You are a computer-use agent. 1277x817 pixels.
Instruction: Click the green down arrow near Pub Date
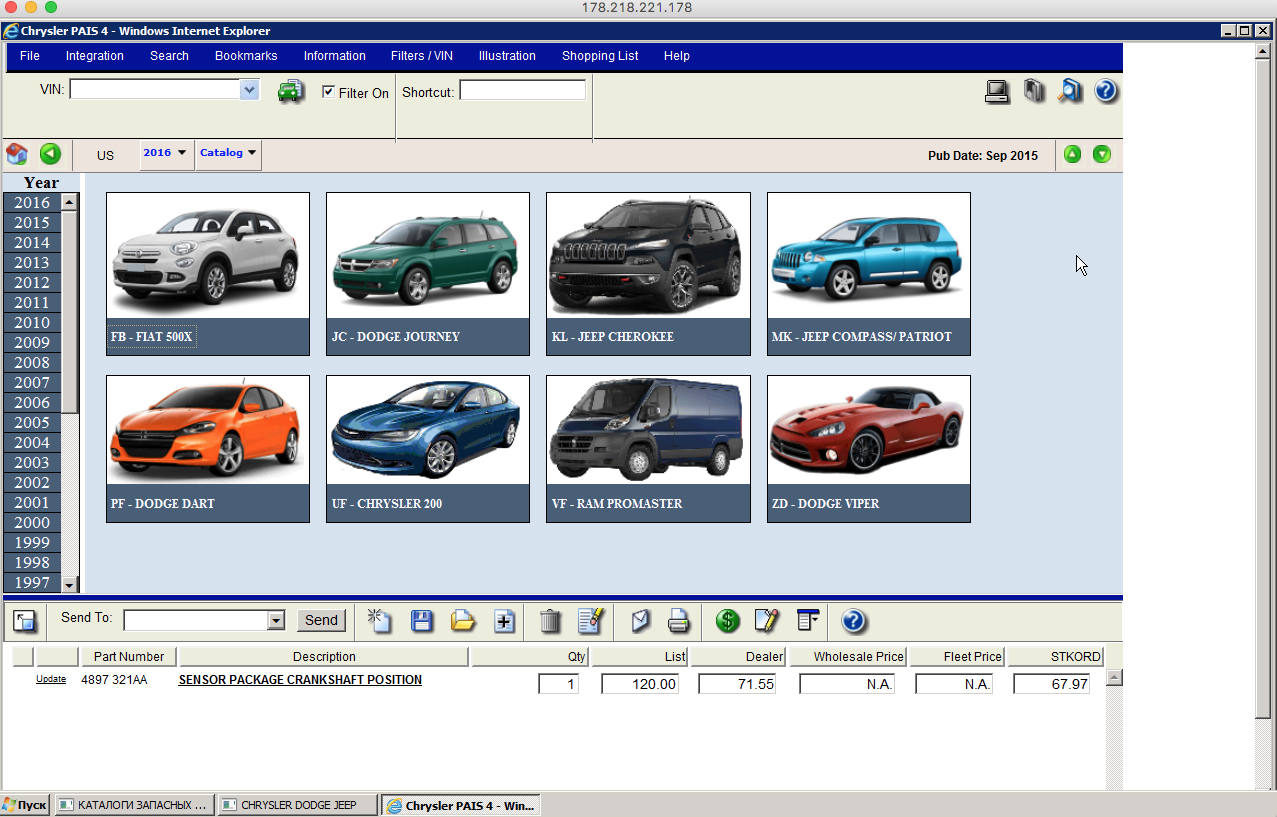click(x=1101, y=154)
